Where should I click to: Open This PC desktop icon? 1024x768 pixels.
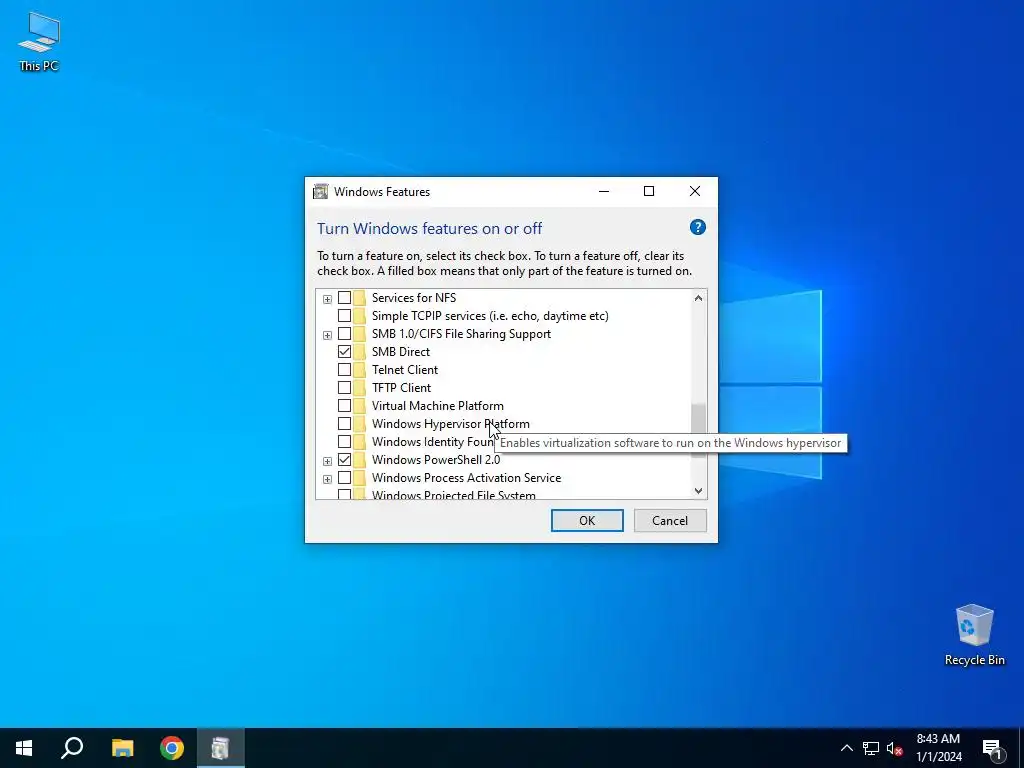click(39, 42)
